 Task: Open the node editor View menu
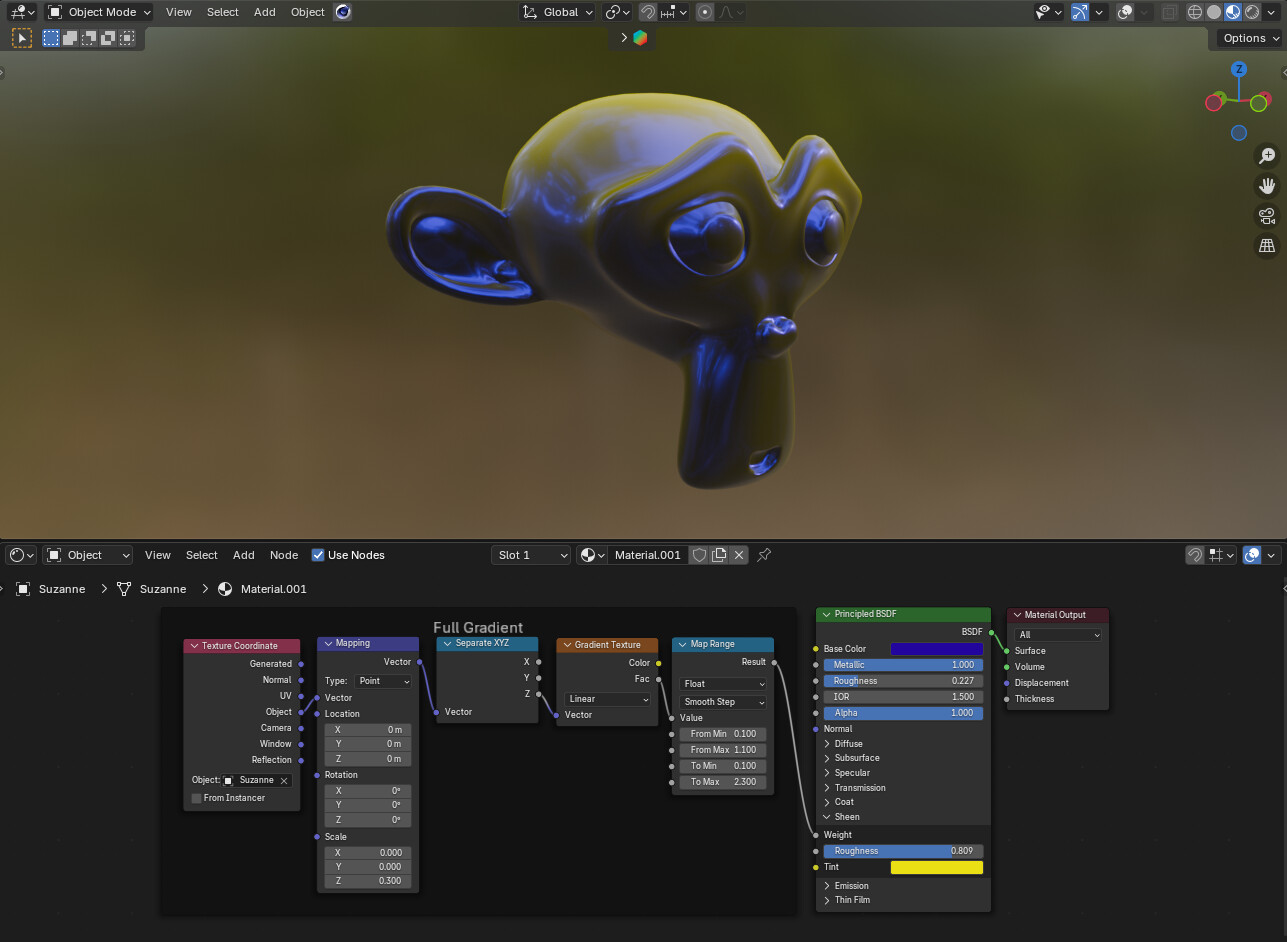(158, 555)
